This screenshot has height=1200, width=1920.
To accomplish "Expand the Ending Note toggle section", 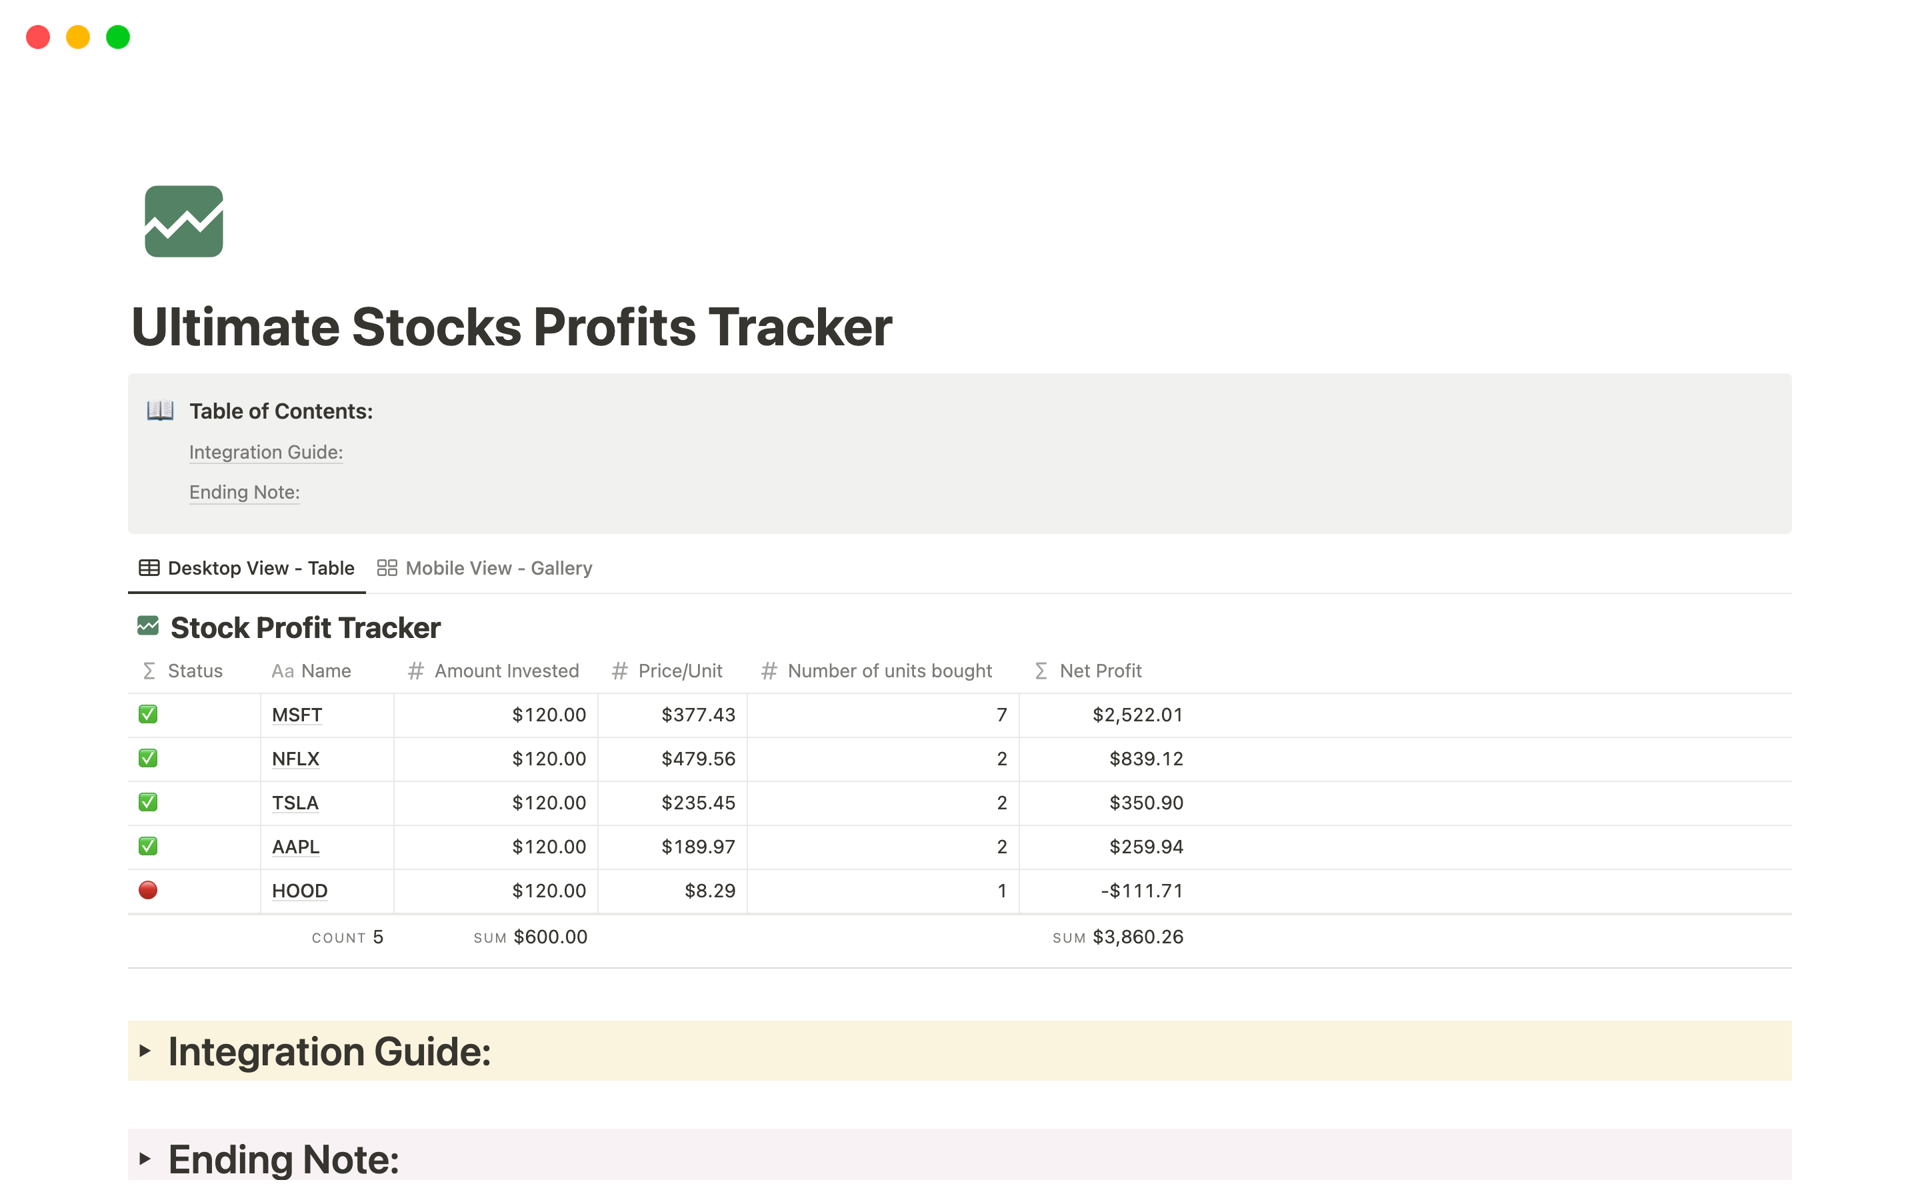I will point(145,1159).
